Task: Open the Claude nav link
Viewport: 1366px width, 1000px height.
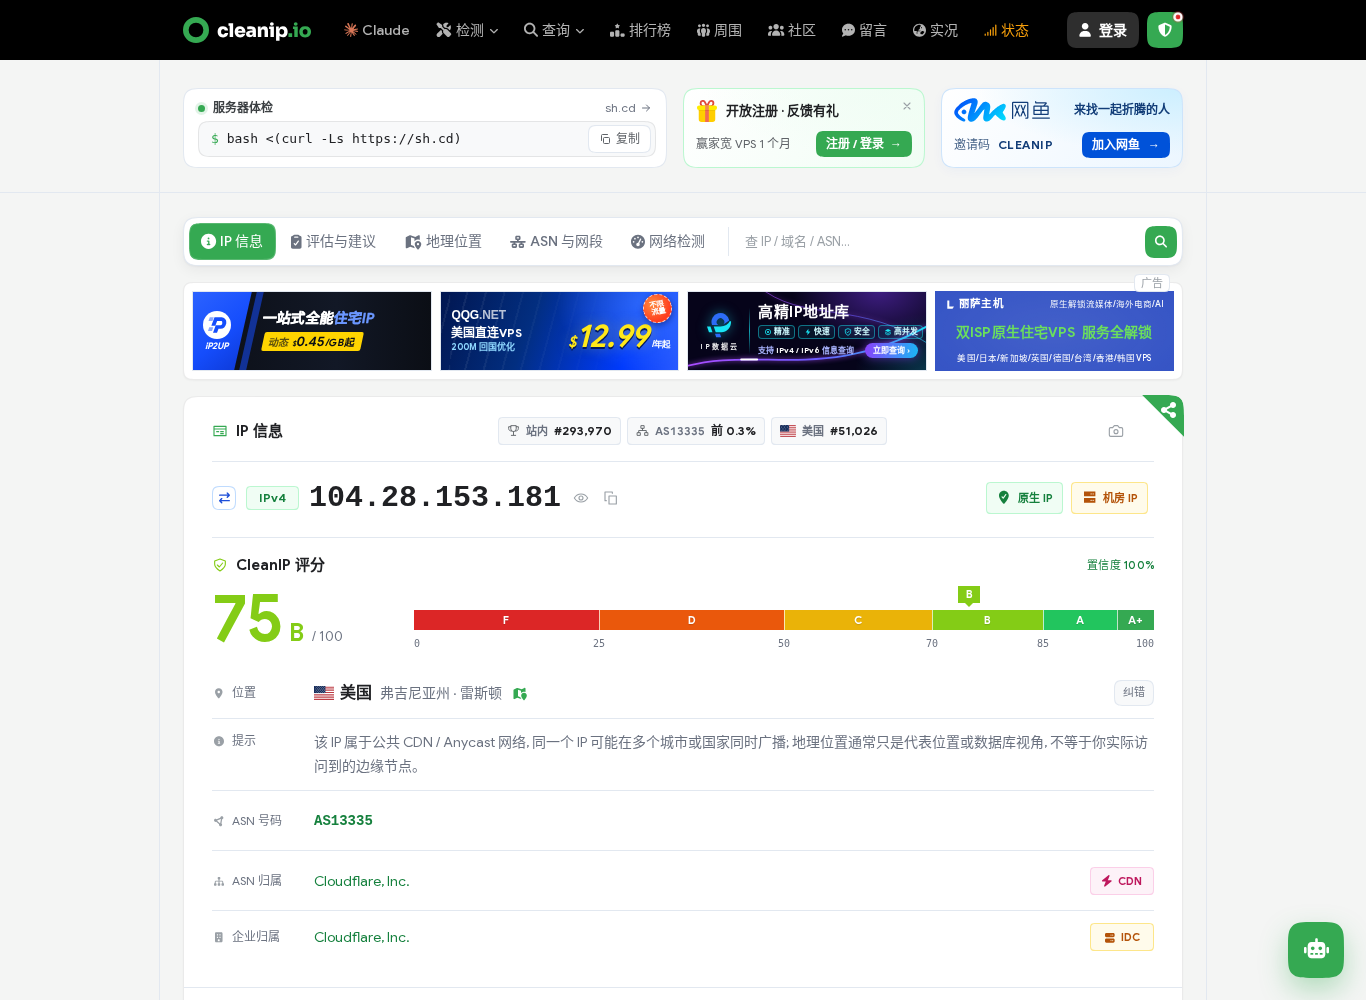Action: point(377,30)
